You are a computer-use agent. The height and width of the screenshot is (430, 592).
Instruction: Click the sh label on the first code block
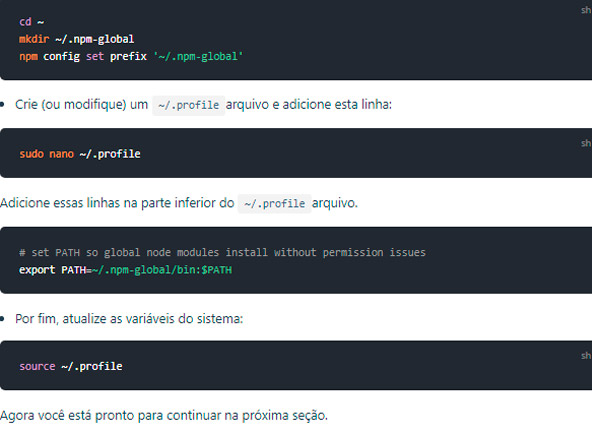(586, 10)
